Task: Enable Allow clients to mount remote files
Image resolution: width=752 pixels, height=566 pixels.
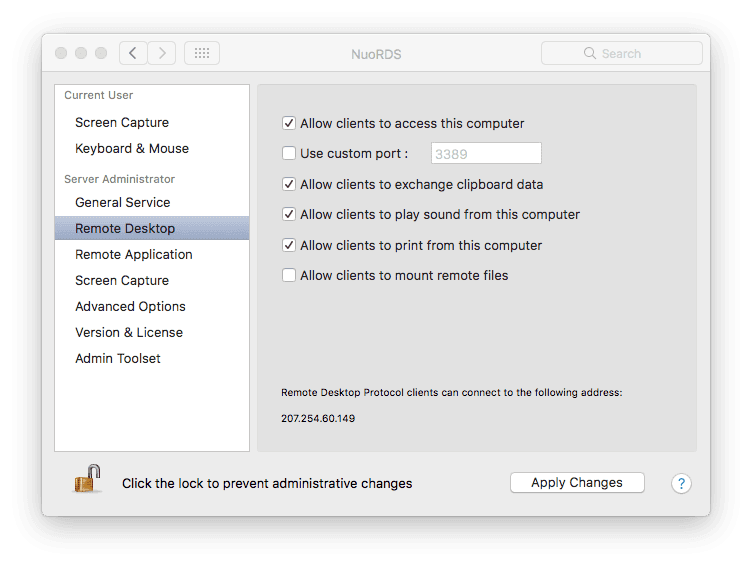Action: coord(289,275)
